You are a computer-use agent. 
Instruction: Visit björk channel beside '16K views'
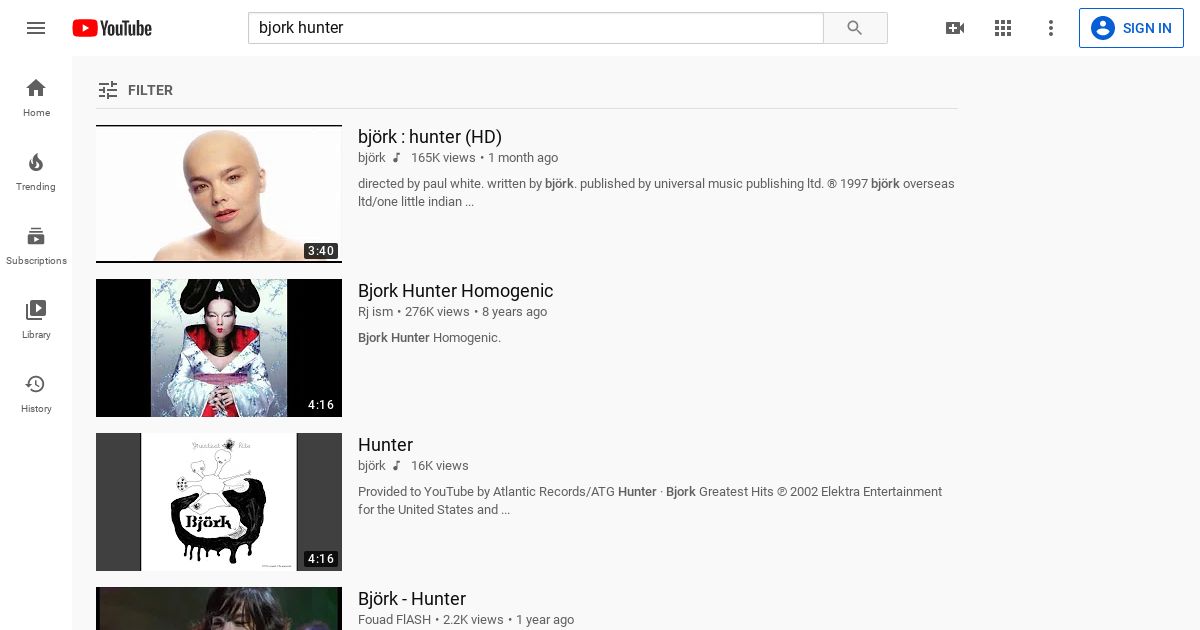[x=372, y=466]
